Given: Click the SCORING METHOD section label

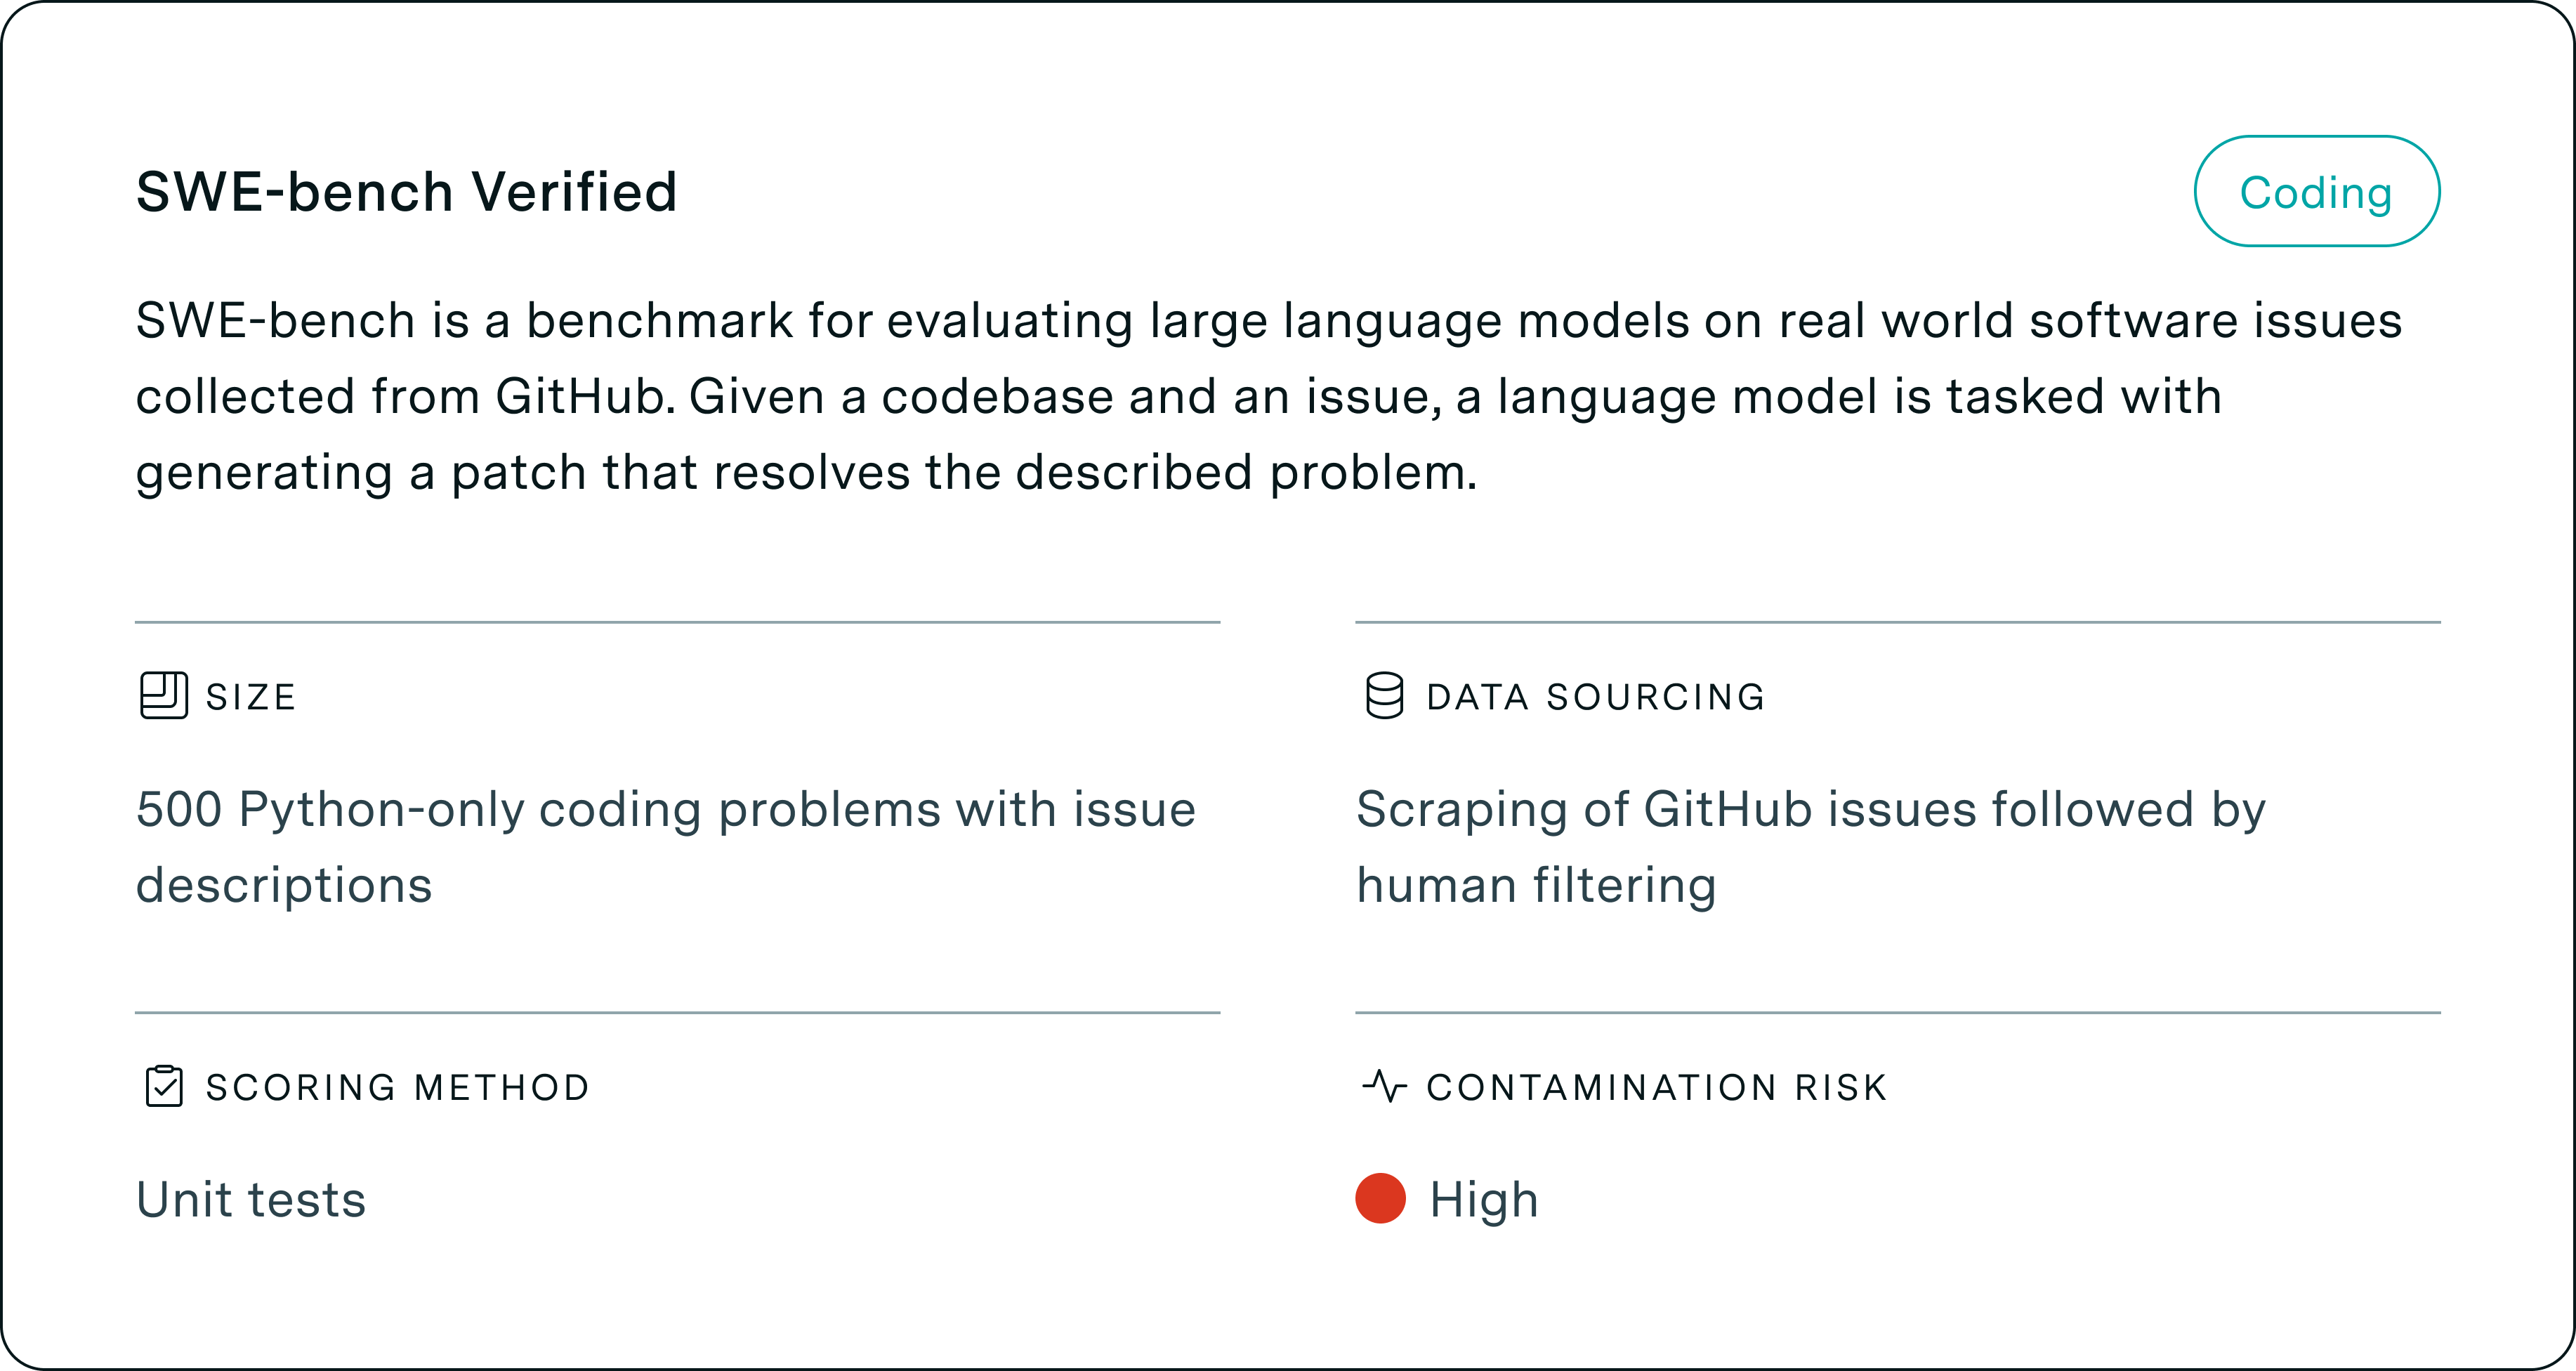Looking at the screenshot, I should tap(398, 1087).
